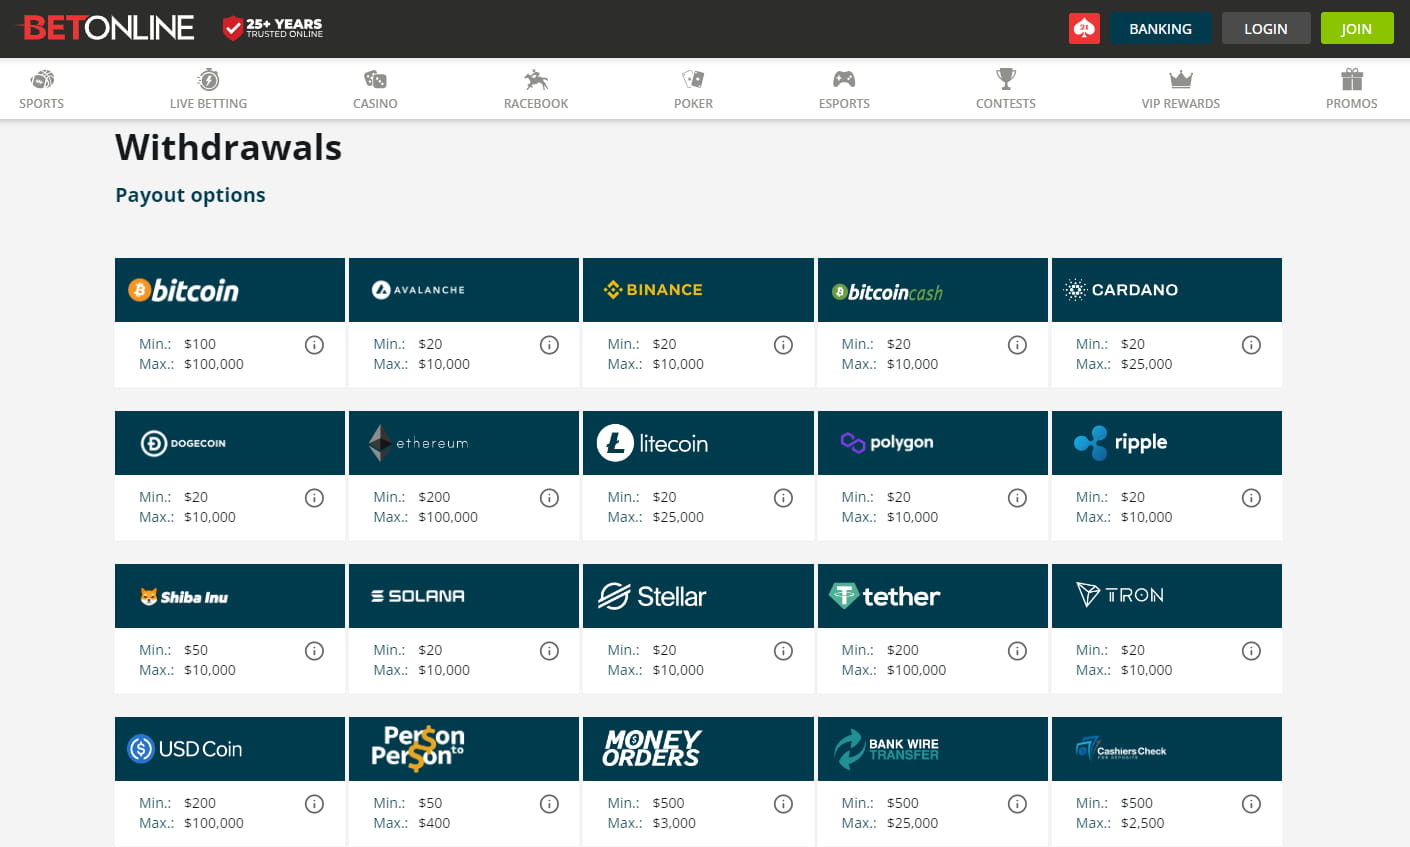Open info icon for Bank Wire Transfer
Image resolution: width=1410 pixels, height=847 pixels.
click(1017, 804)
